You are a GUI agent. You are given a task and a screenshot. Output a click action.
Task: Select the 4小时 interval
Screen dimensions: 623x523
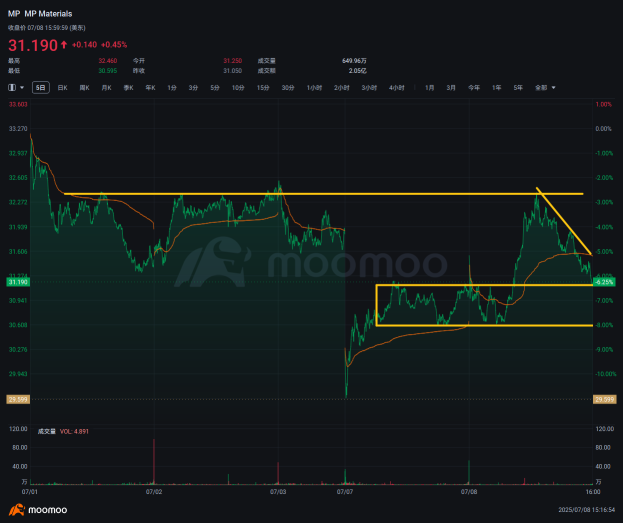click(396, 87)
